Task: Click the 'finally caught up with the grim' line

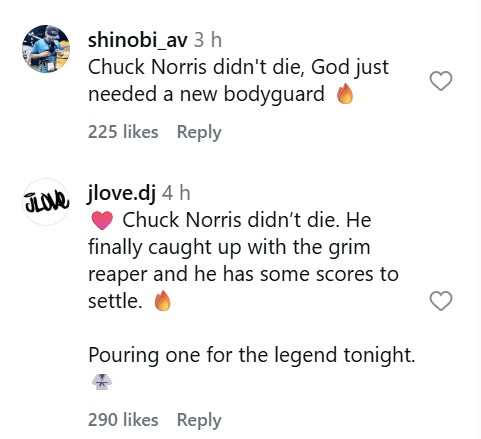Action: point(229,248)
